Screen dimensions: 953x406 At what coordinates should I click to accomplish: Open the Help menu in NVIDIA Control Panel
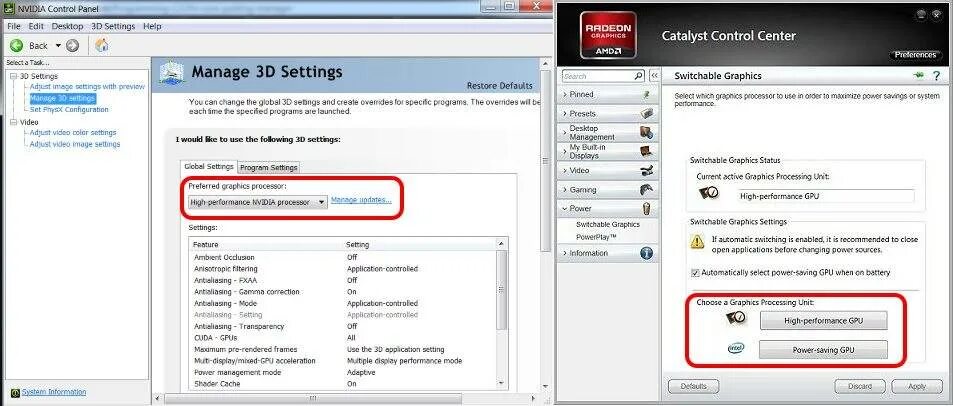(152, 26)
